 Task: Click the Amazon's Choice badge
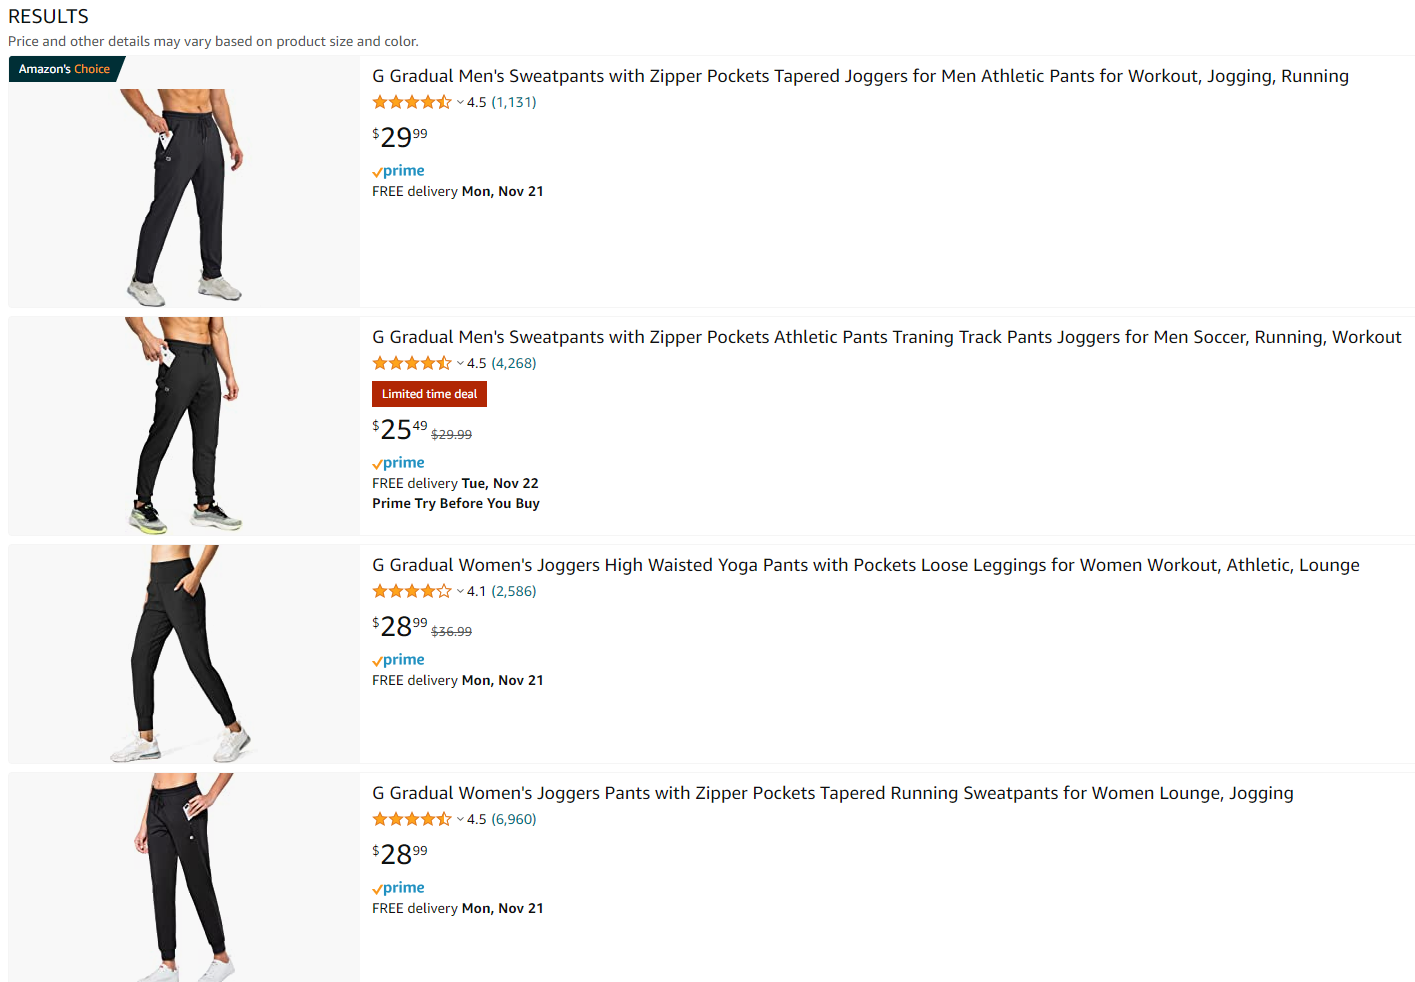coord(66,69)
